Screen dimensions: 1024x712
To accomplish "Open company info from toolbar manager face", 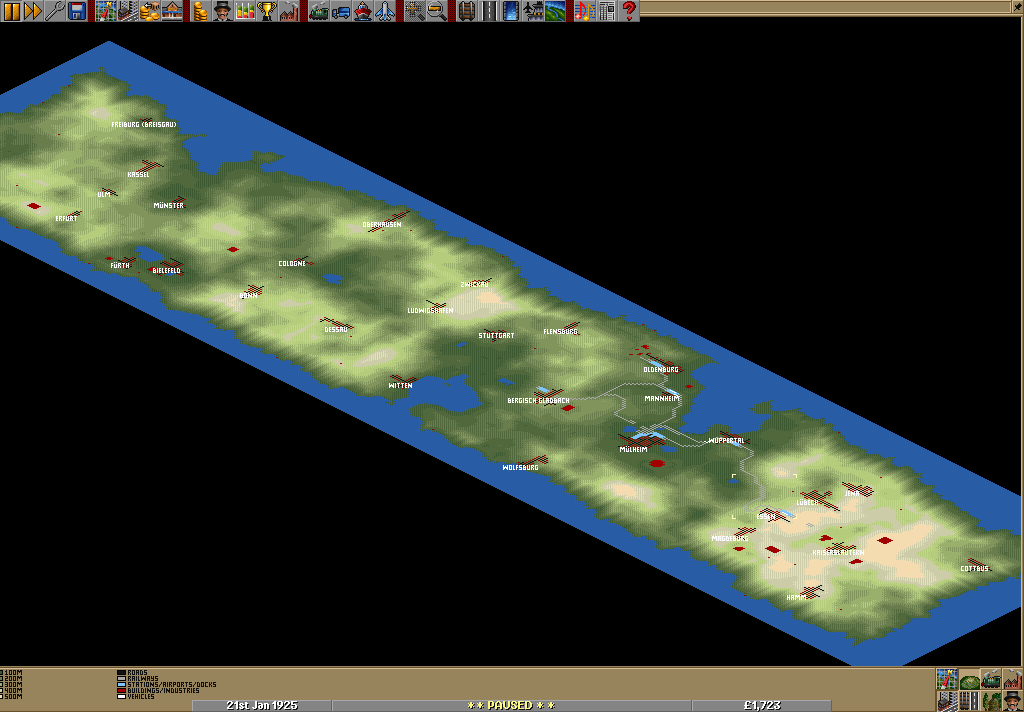I will pos(222,11).
